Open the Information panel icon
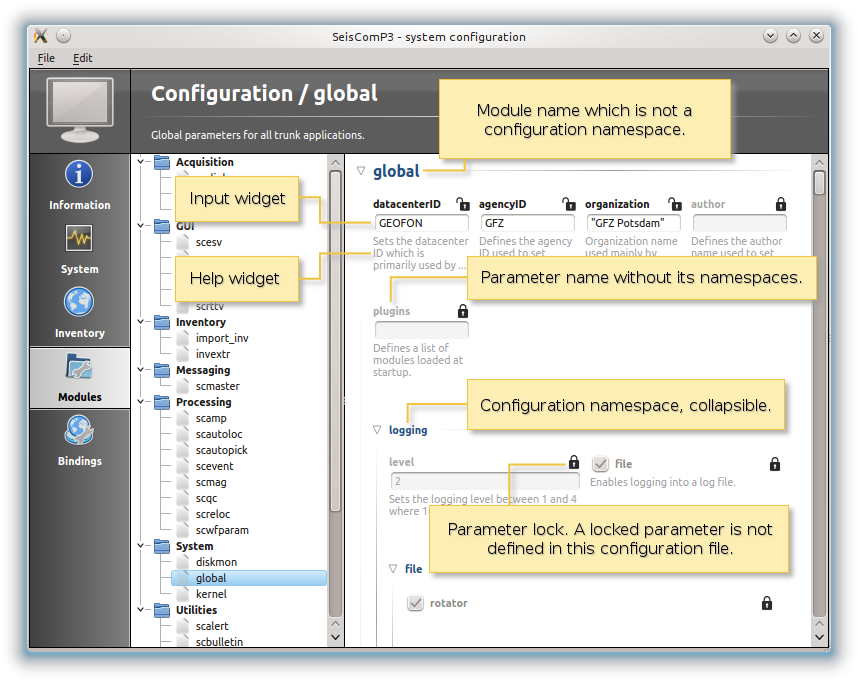The width and height of the screenshot is (858, 681). pyautogui.click(x=79, y=174)
